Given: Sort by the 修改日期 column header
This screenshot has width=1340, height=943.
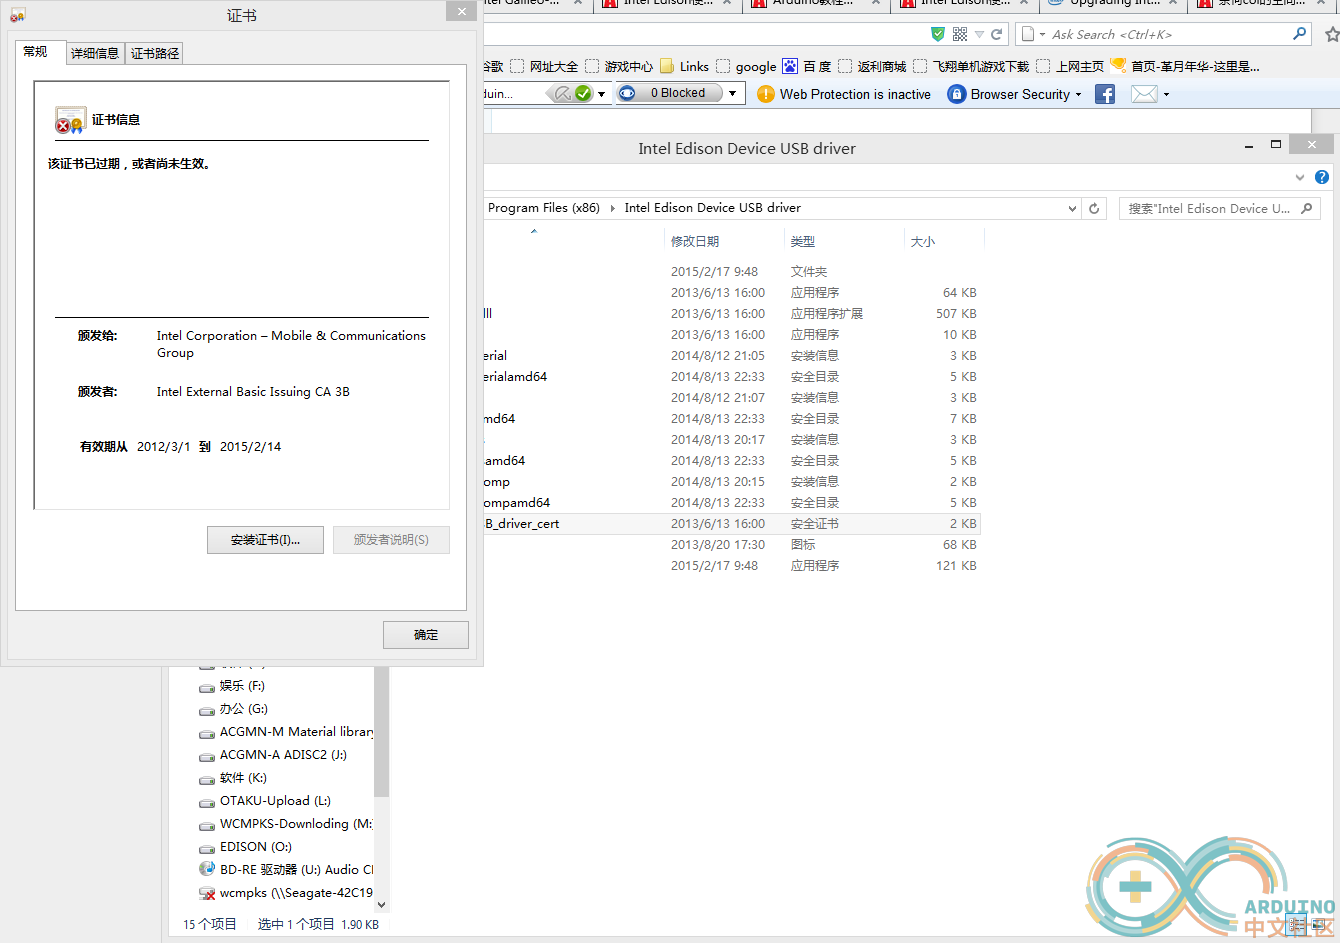Looking at the screenshot, I should (725, 241).
